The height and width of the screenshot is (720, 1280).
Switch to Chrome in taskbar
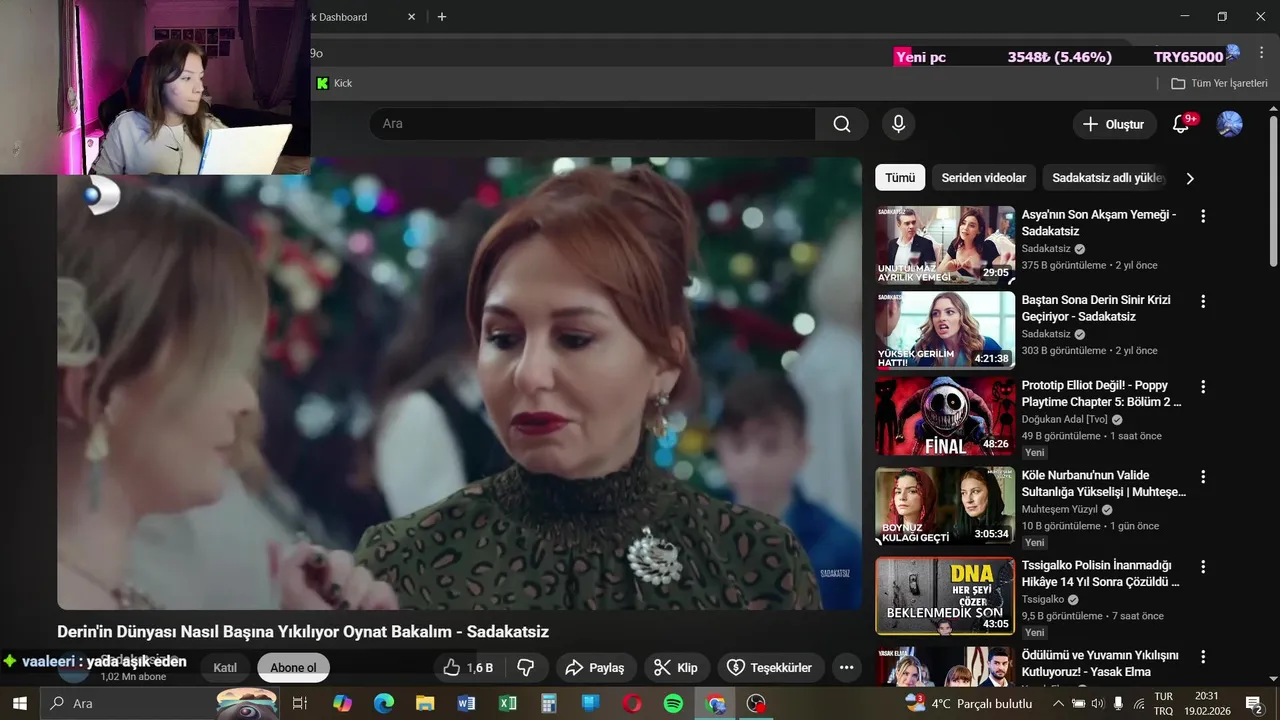click(x=715, y=703)
